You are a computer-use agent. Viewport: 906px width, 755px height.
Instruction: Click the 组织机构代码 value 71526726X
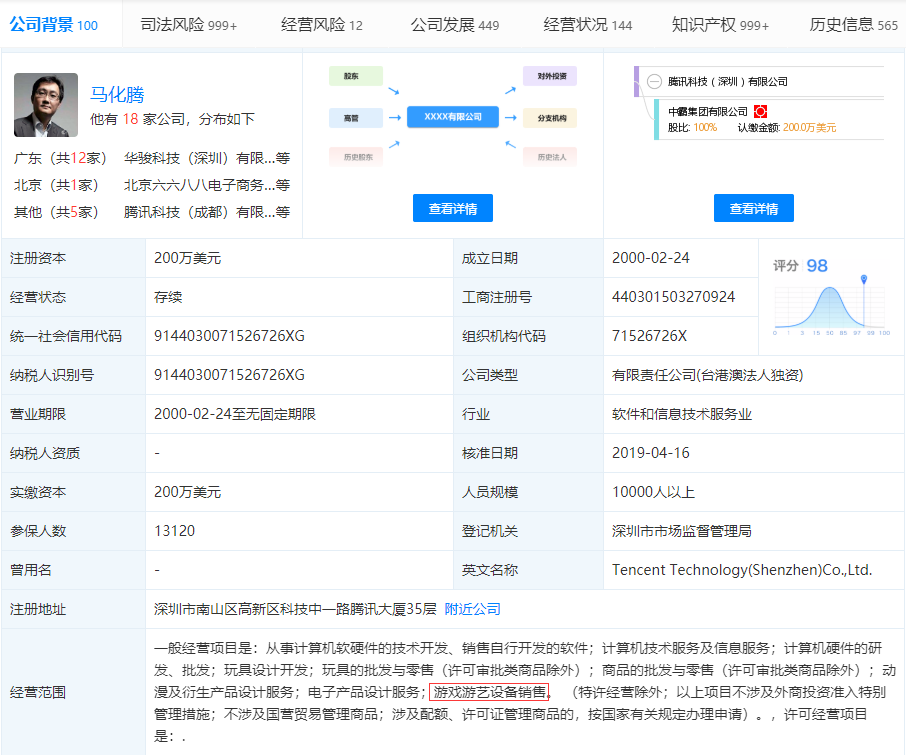(x=649, y=336)
